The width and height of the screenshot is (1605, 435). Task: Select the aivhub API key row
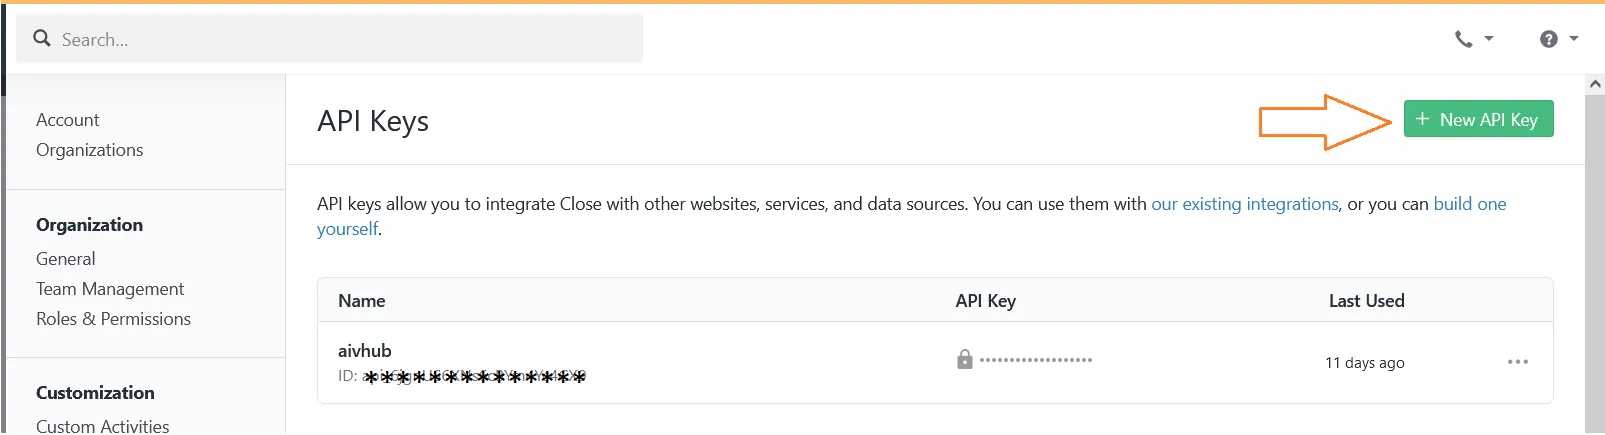pyautogui.click(x=935, y=362)
